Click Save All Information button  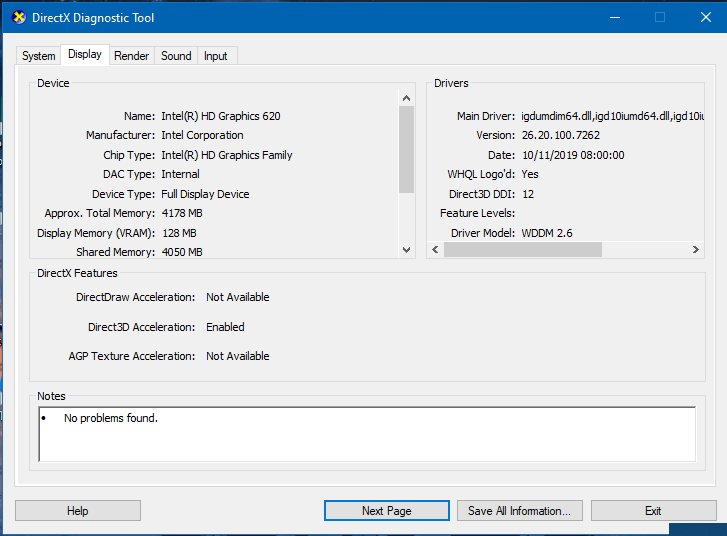(x=519, y=510)
